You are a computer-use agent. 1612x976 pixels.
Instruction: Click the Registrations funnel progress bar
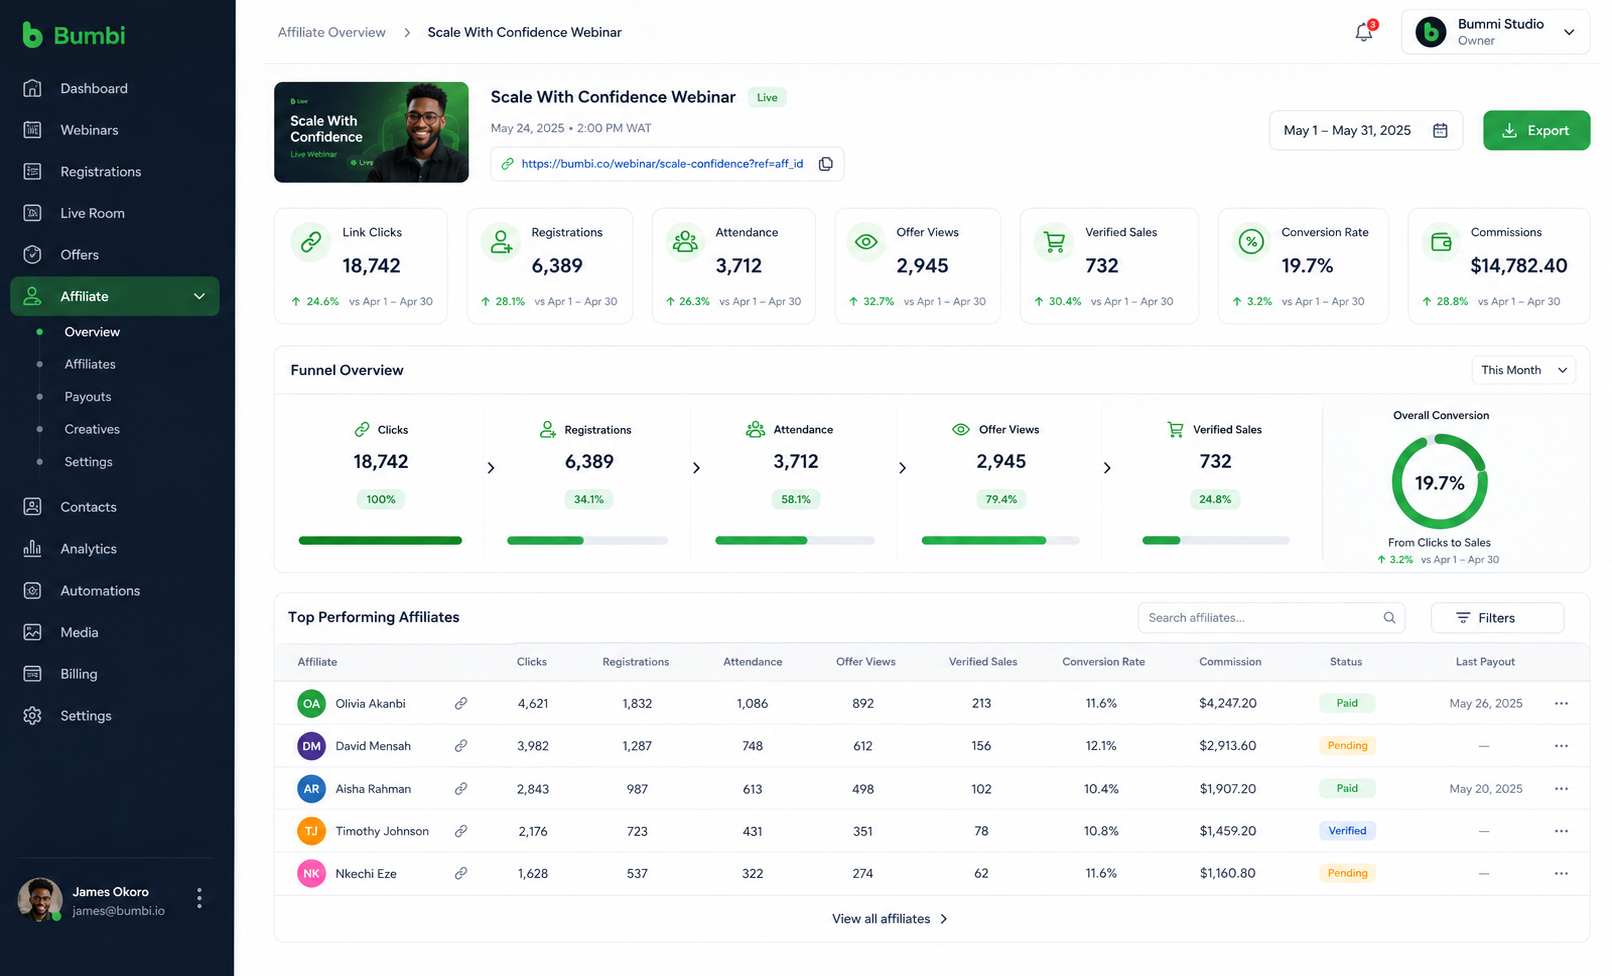pyautogui.click(x=587, y=541)
